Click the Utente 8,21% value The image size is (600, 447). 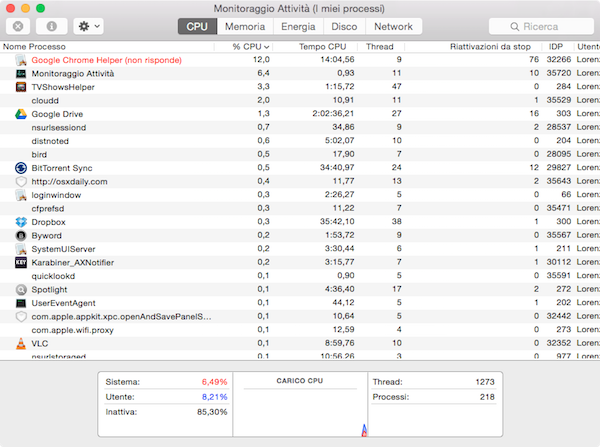pos(214,397)
